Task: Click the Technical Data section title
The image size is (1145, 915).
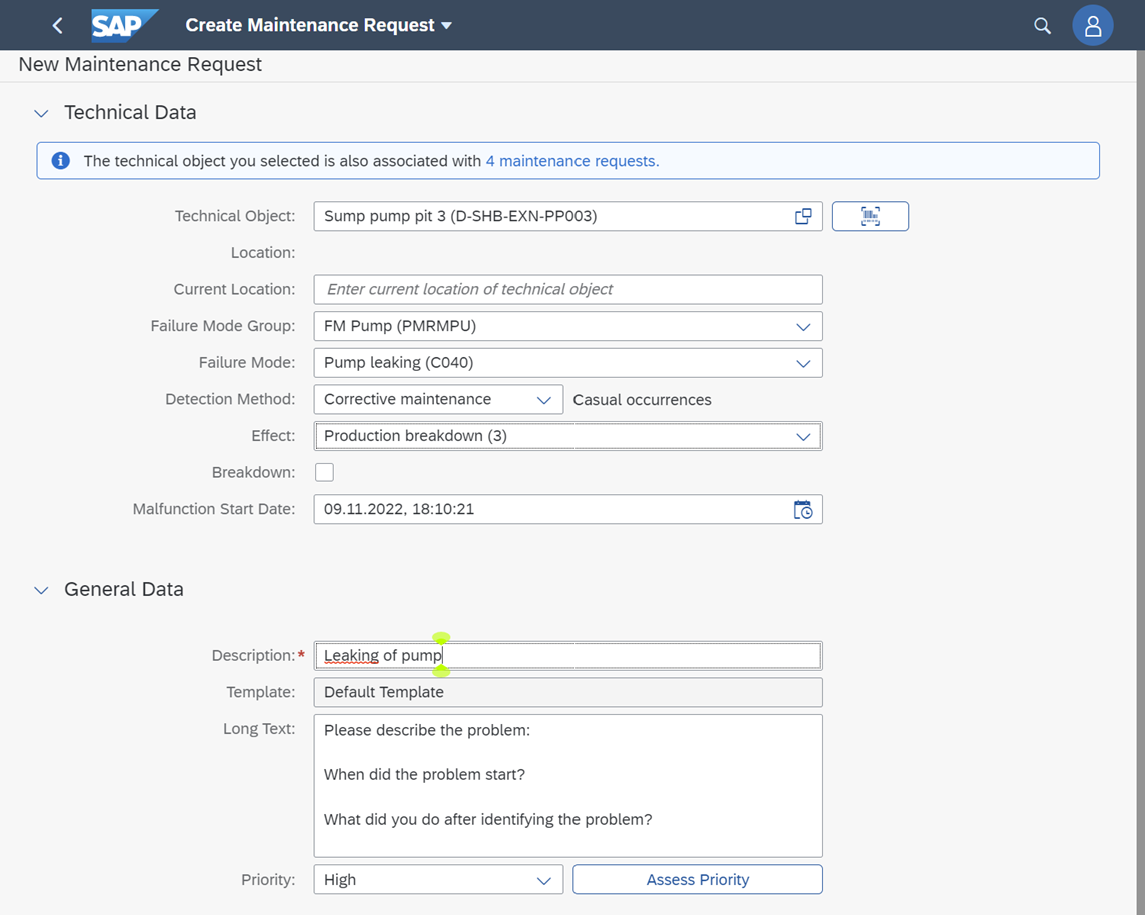Action: pyautogui.click(x=130, y=112)
